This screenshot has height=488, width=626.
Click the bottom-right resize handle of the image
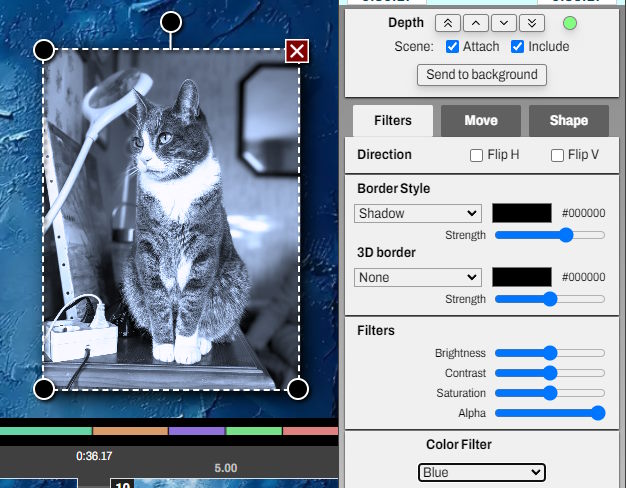tap(297, 388)
